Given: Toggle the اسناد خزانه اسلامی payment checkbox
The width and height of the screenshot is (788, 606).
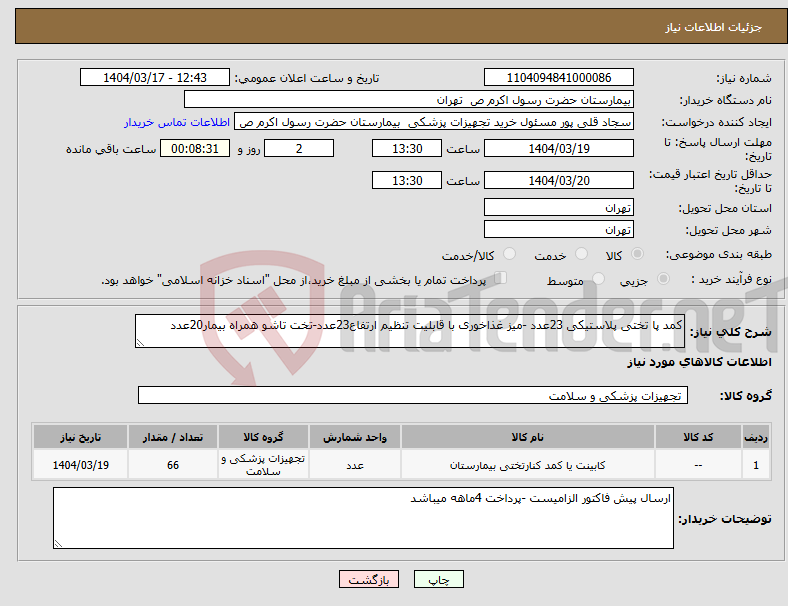Looking at the screenshot, I should 501,278.
